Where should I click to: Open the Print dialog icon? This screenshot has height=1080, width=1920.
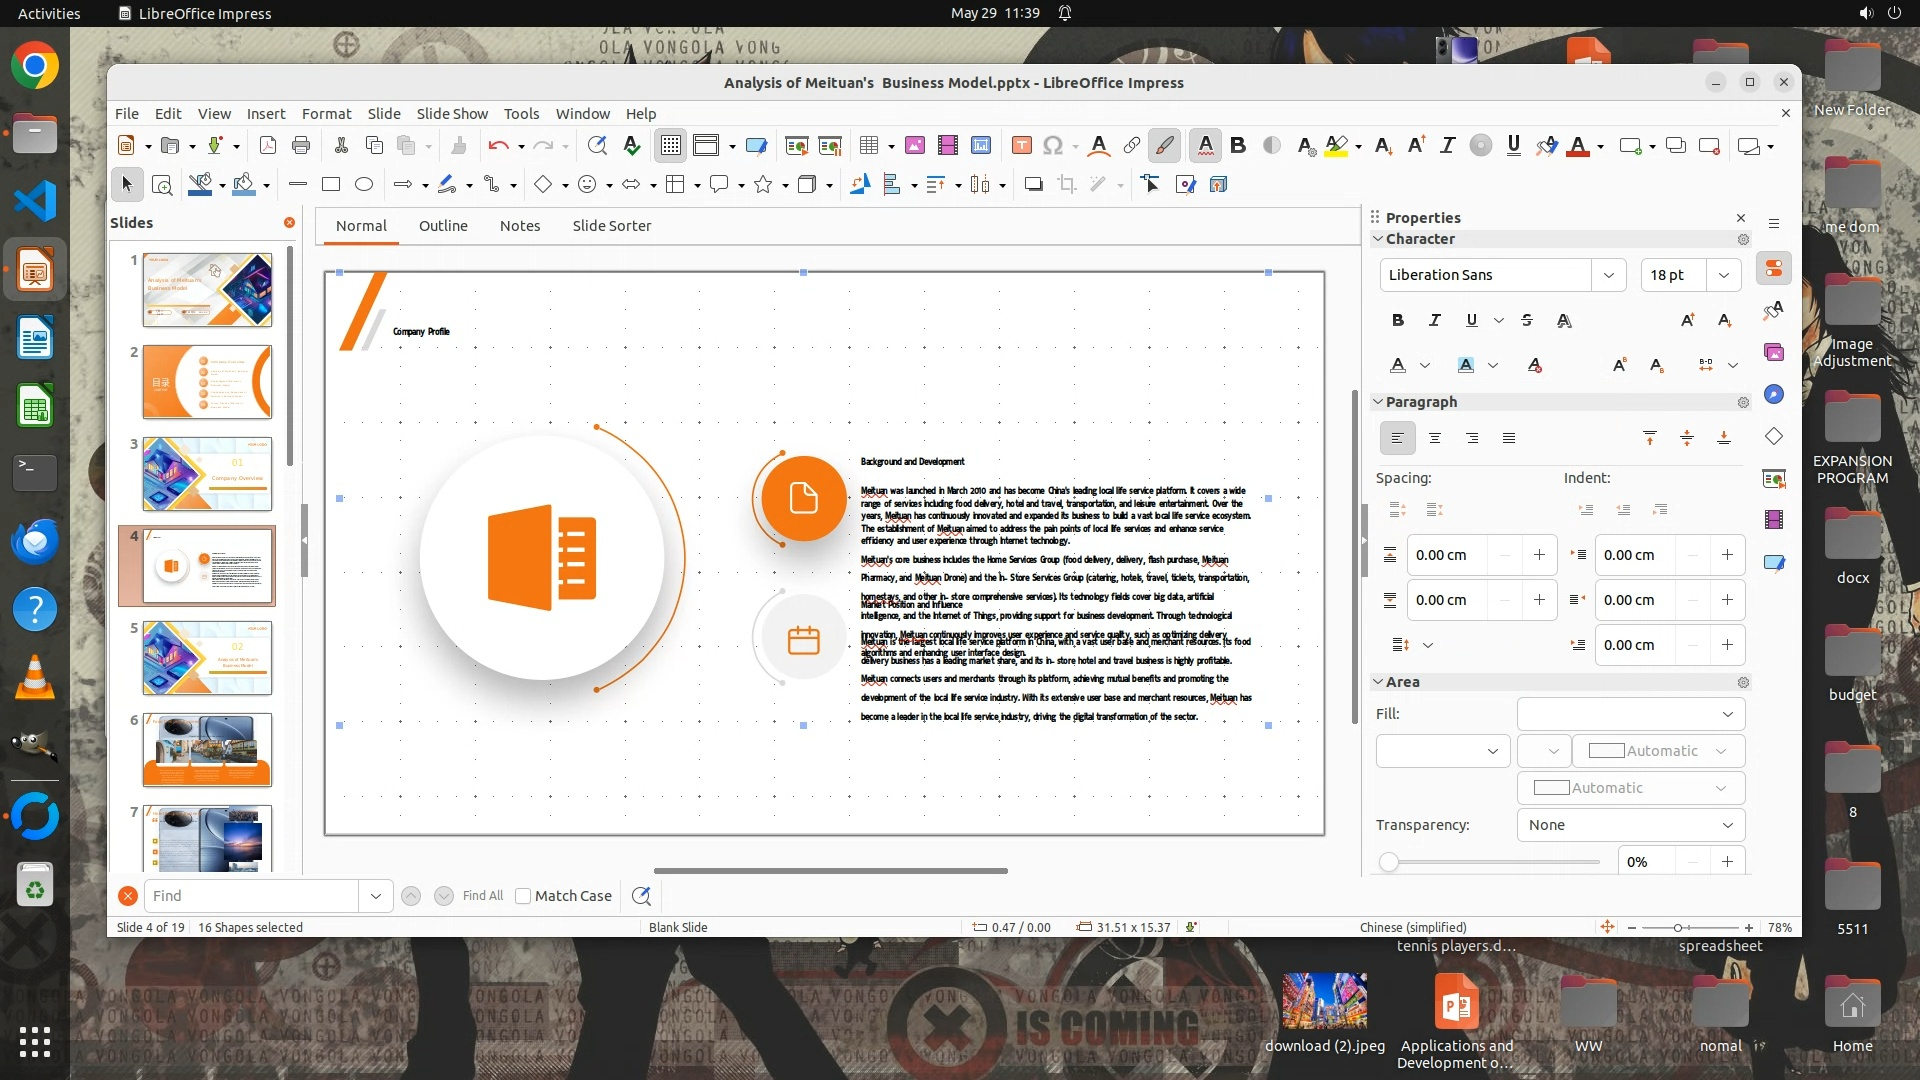[x=301, y=146]
